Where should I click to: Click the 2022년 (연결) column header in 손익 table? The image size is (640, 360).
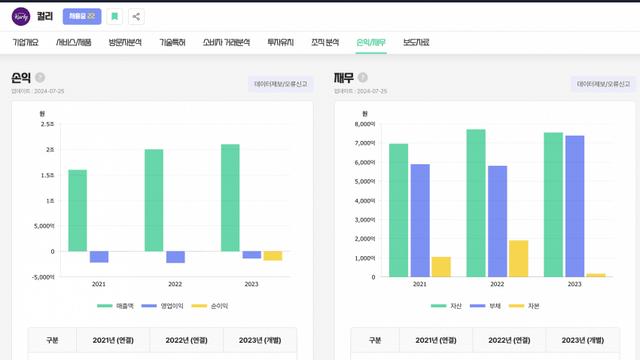tap(187, 340)
